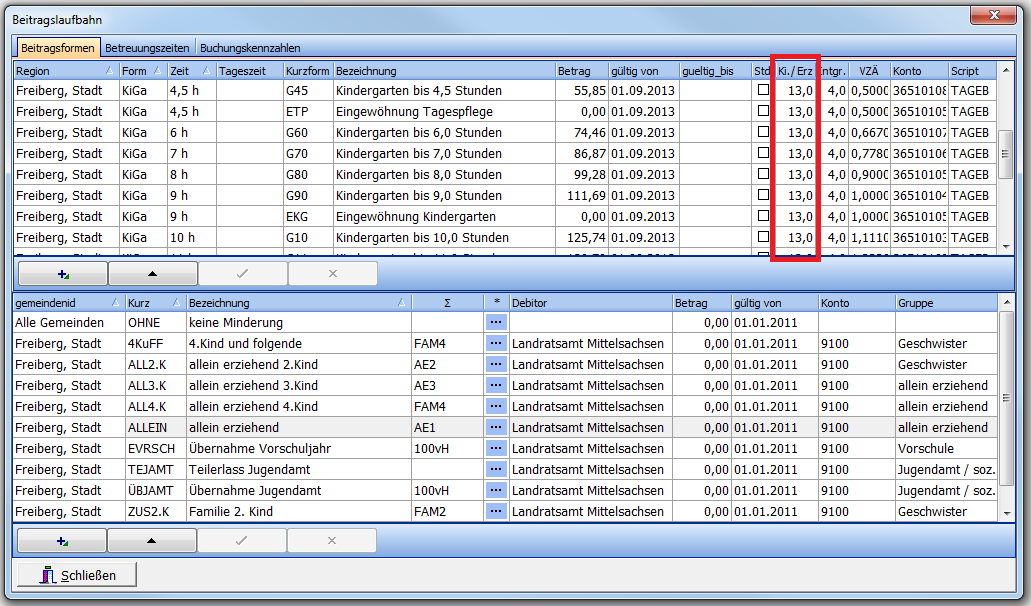Open the details button for Familie 2. Kind
The height and width of the screenshot is (606, 1031).
tap(496, 512)
